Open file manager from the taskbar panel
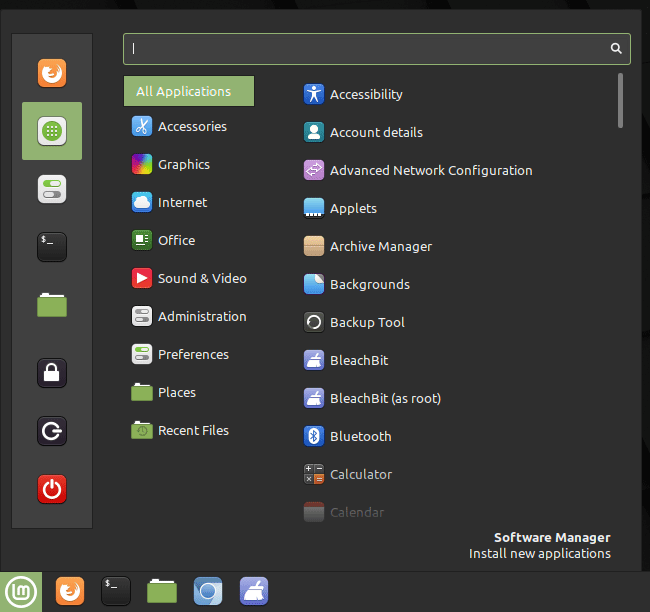The width and height of the screenshot is (650, 612). coord(162,591)
